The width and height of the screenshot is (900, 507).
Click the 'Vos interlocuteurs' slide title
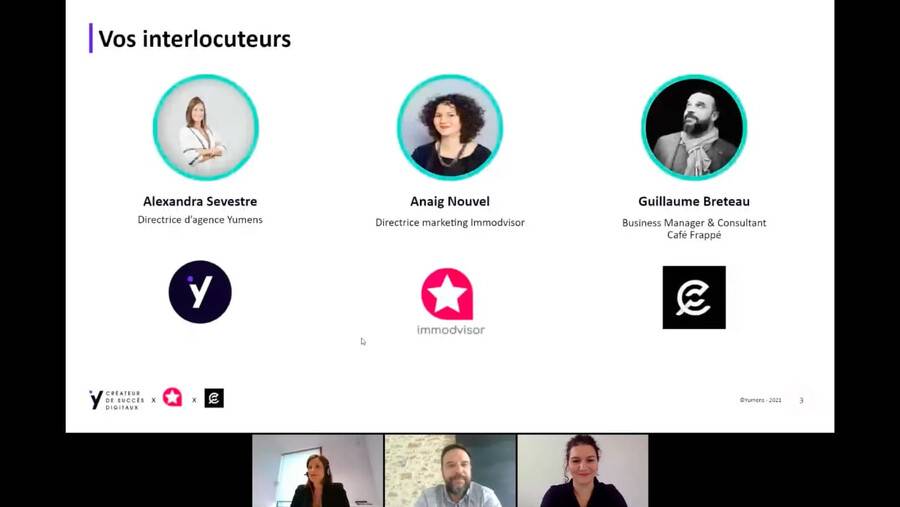[x=195, y=39]
